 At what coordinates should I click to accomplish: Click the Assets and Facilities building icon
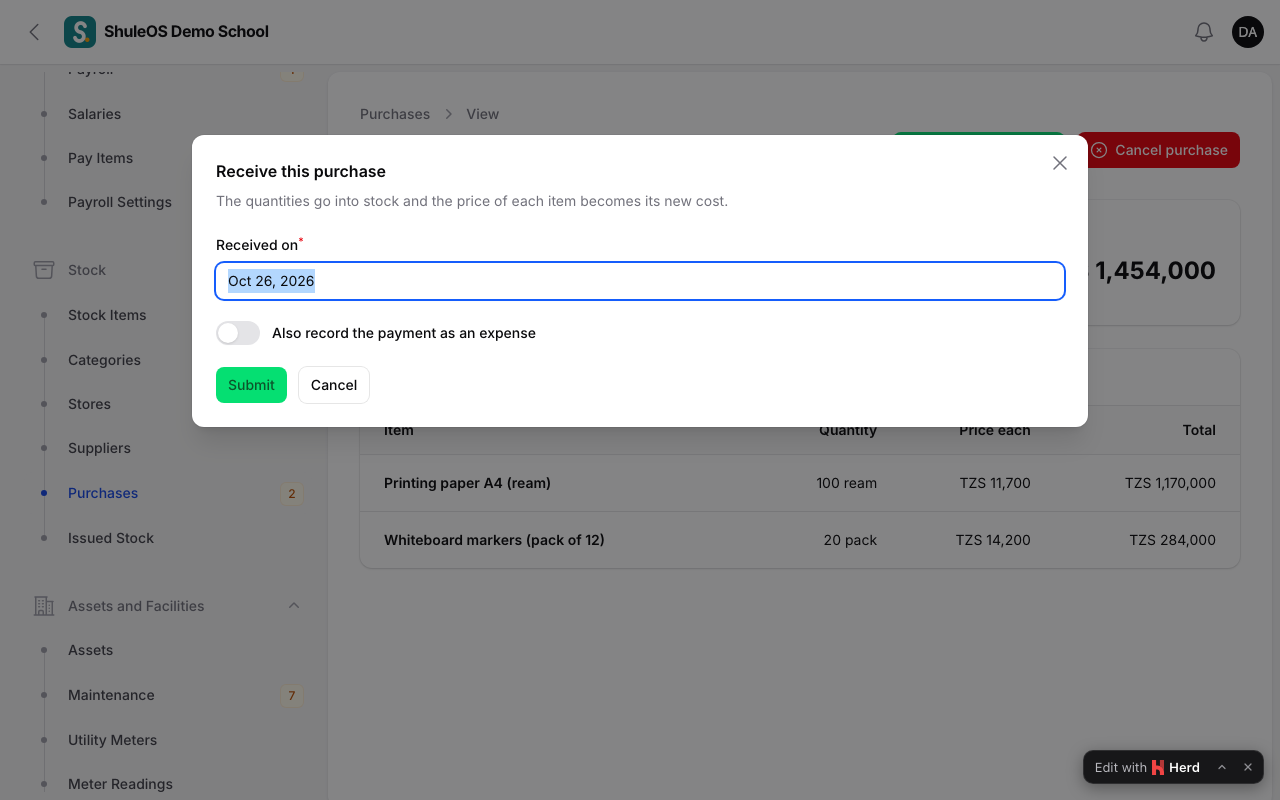[44, 606]
